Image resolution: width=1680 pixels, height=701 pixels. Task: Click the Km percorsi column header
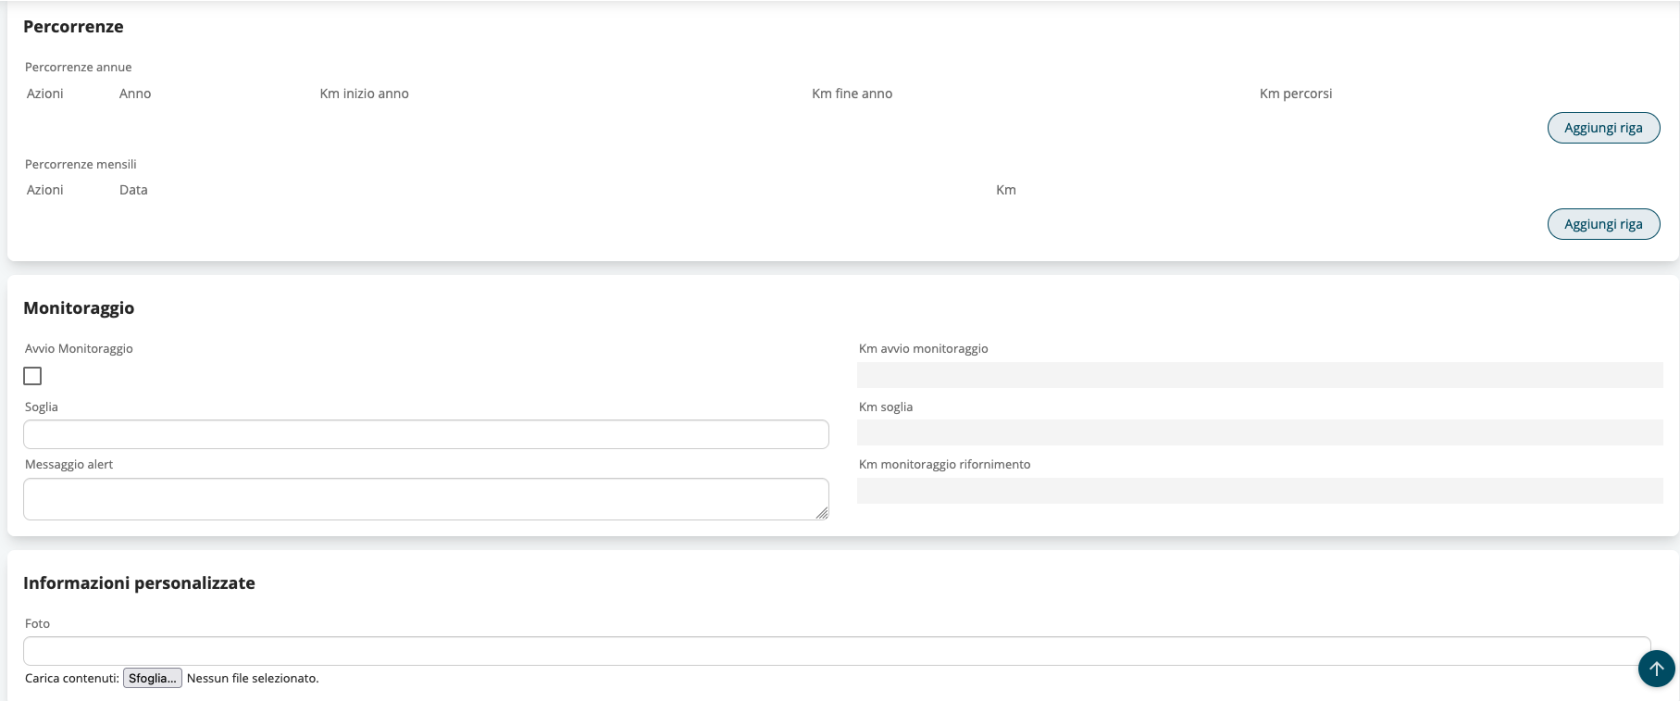(1296, 94)
